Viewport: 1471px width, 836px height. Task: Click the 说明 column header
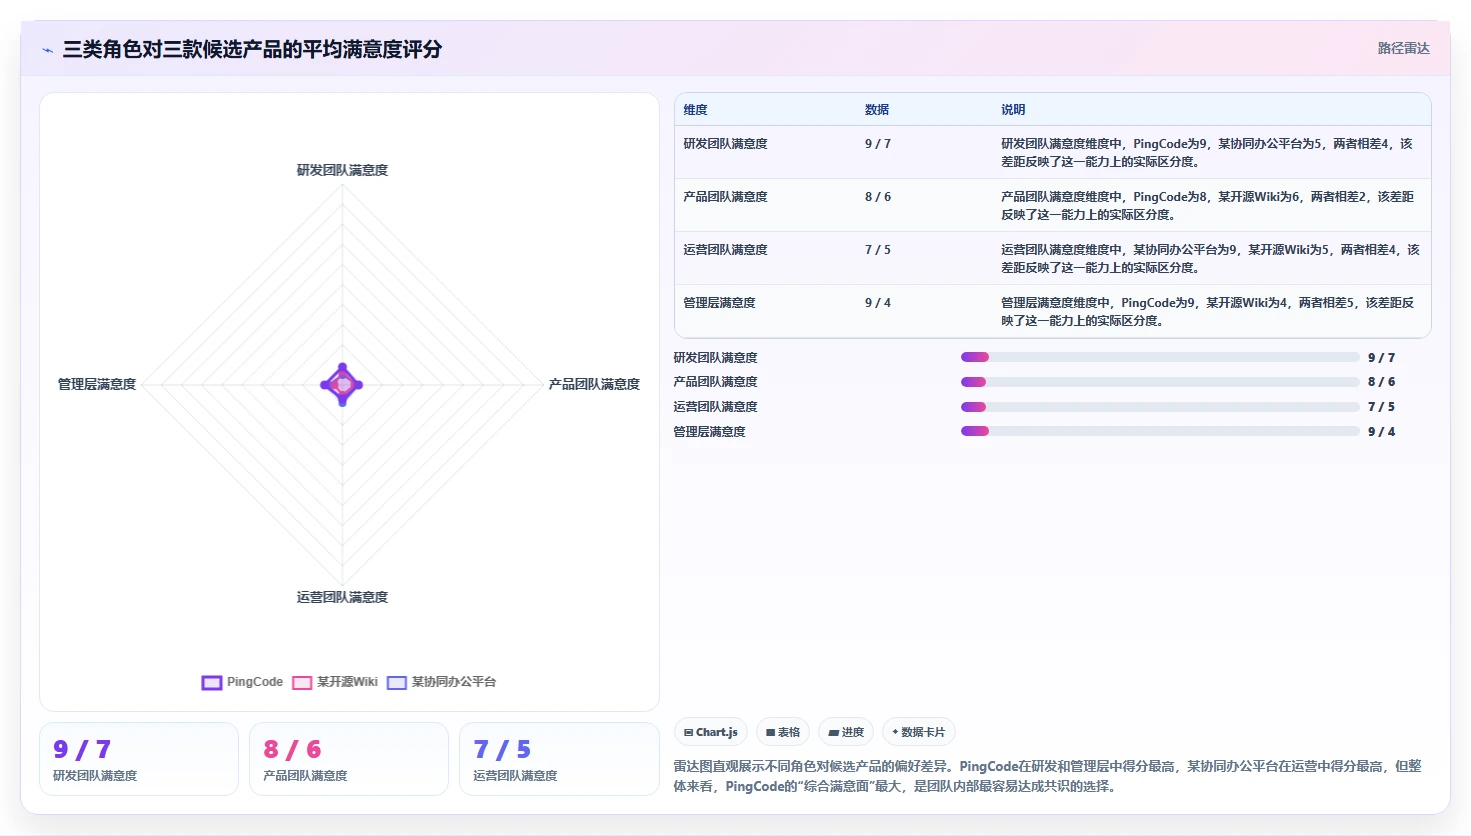coord(1013,110)
